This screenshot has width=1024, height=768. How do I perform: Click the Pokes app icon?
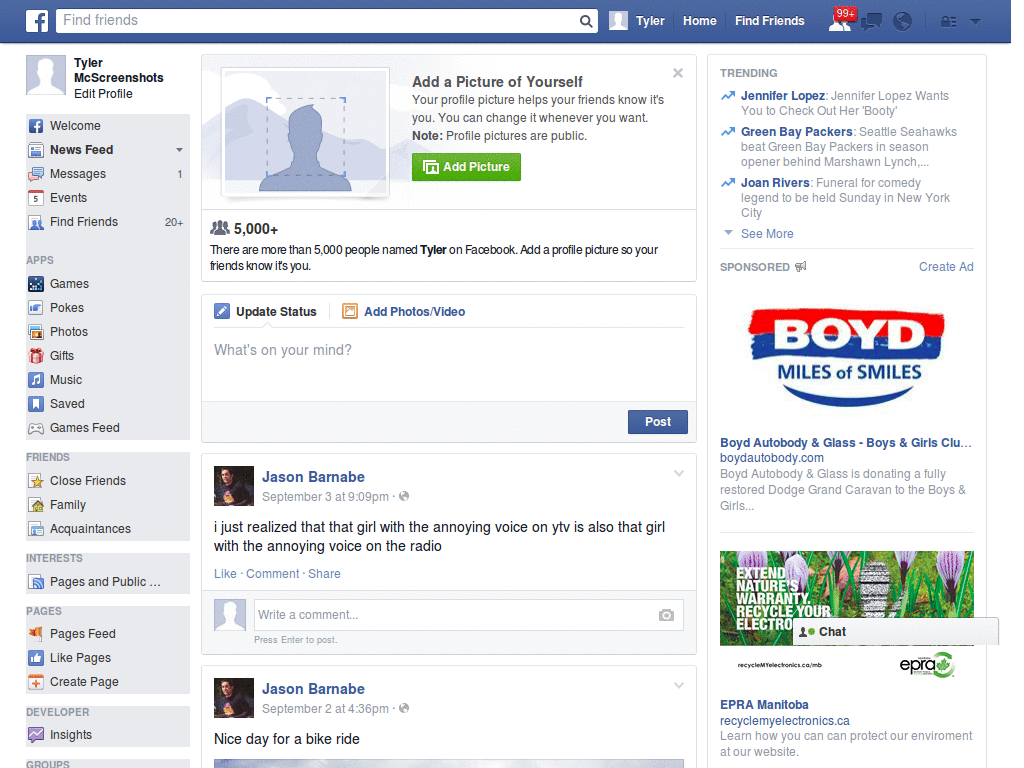(x=36, y=308)
